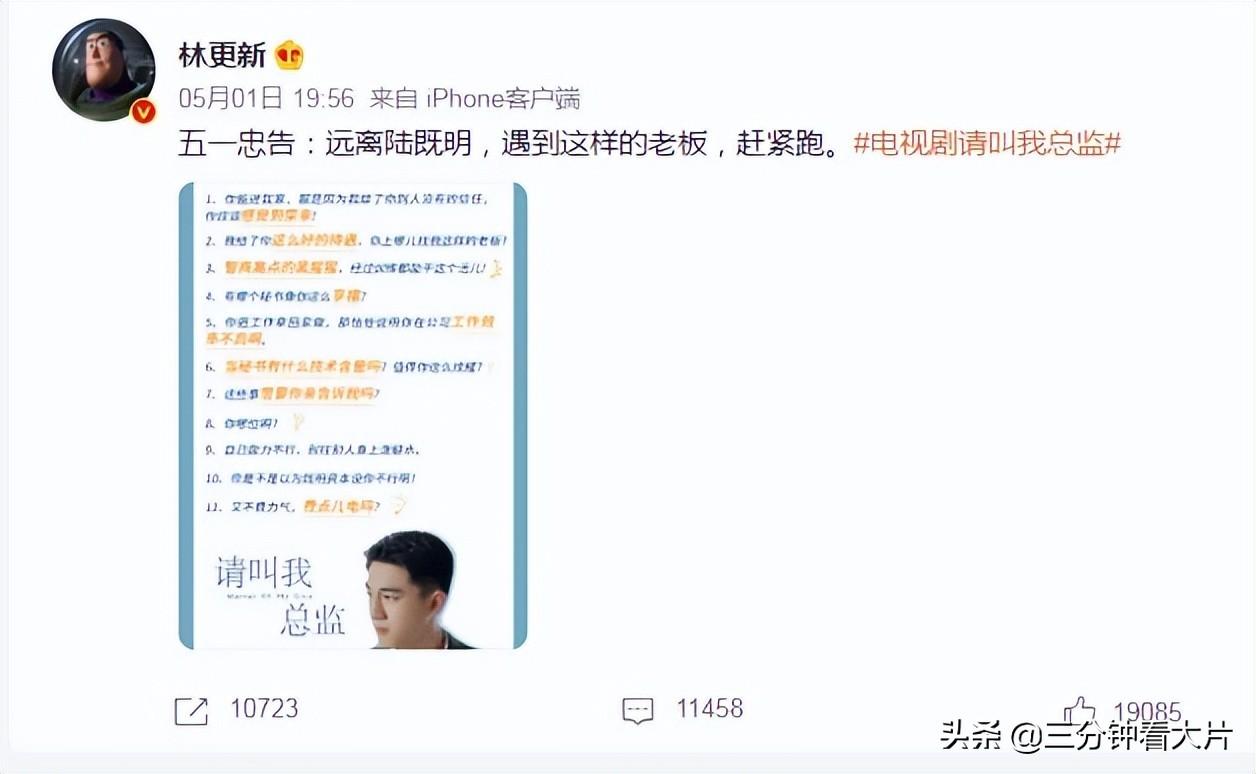Click the repost share arrow icon
This screenshot has width=1256, height=774.
point(191,710)
